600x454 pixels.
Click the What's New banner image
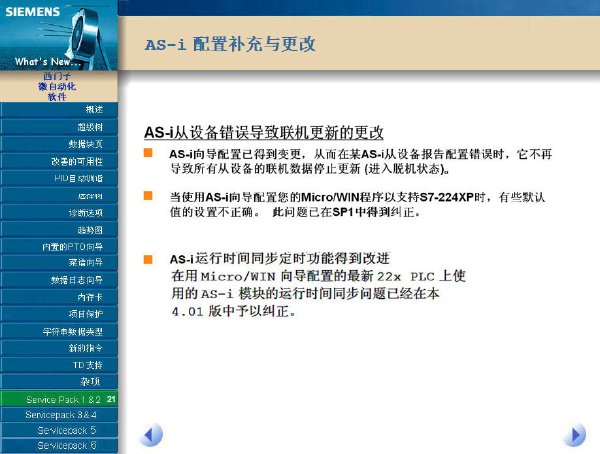pos(59,35)
